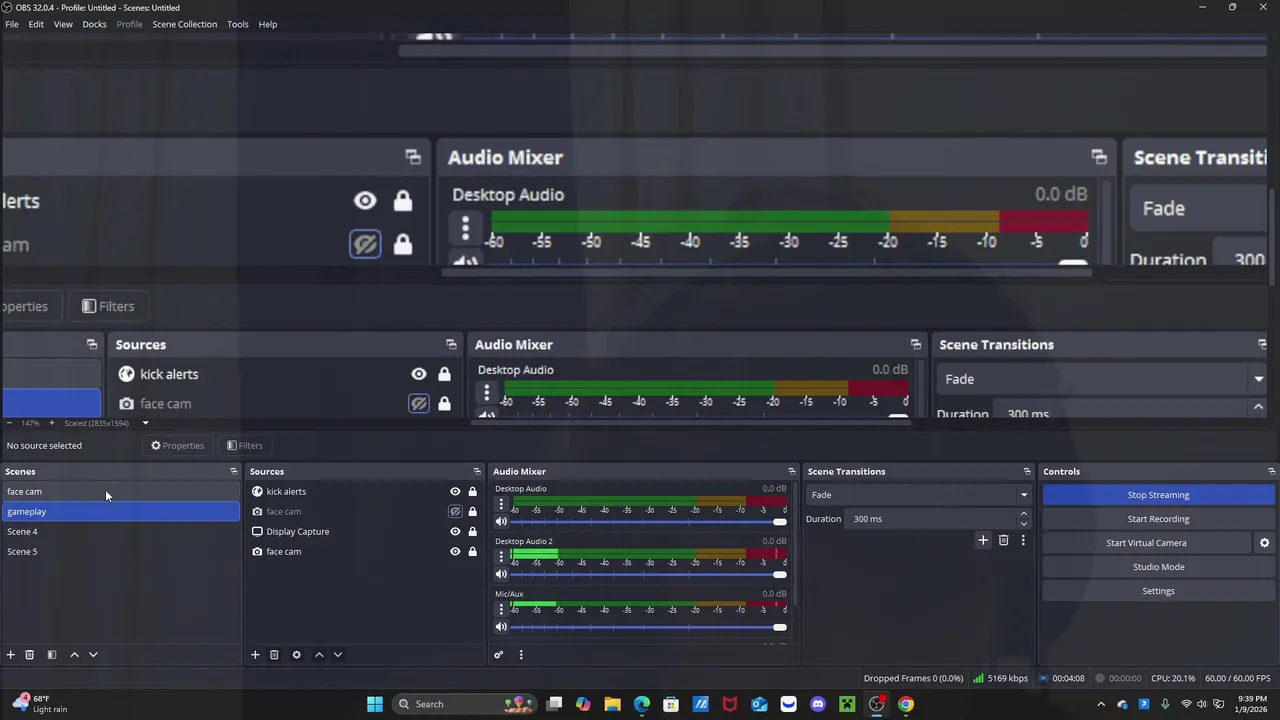Select the face cam scene

(120, 492)
